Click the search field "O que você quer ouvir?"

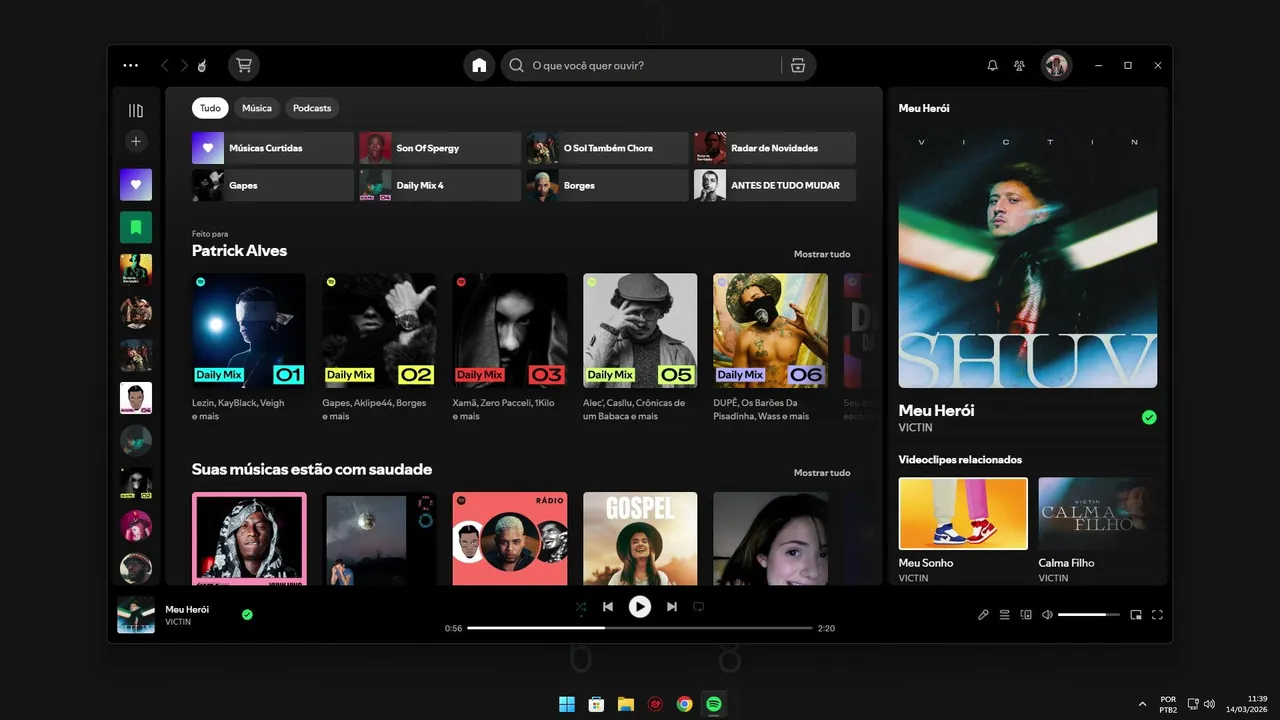[x=640, y=66]
